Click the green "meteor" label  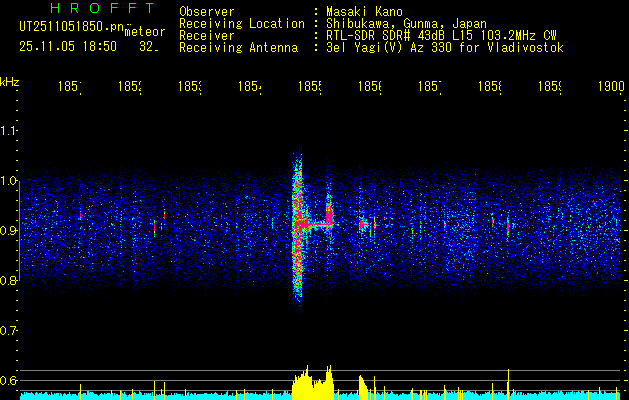click(x=145, y=32)
